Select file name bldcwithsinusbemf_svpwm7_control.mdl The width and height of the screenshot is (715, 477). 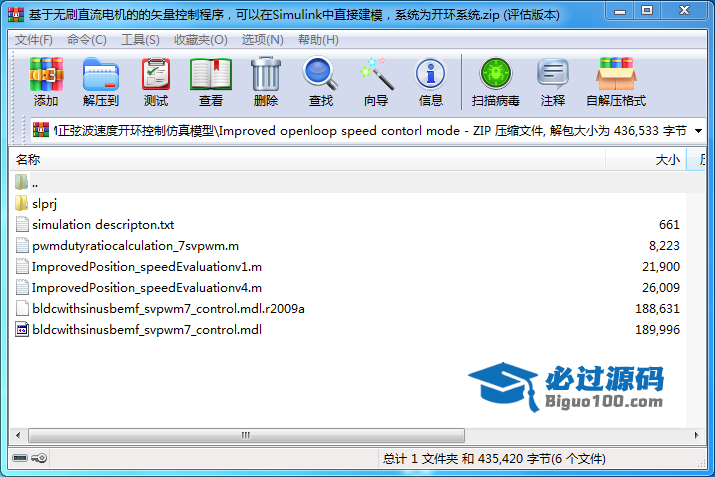[x=147, y=330]
